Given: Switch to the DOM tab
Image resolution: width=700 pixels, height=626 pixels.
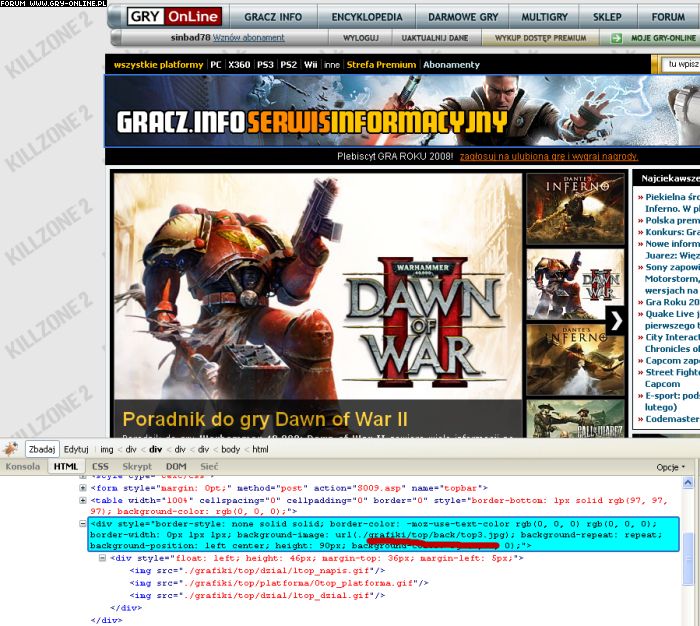Looking at the screenshot, I should (x=176, y=466).
